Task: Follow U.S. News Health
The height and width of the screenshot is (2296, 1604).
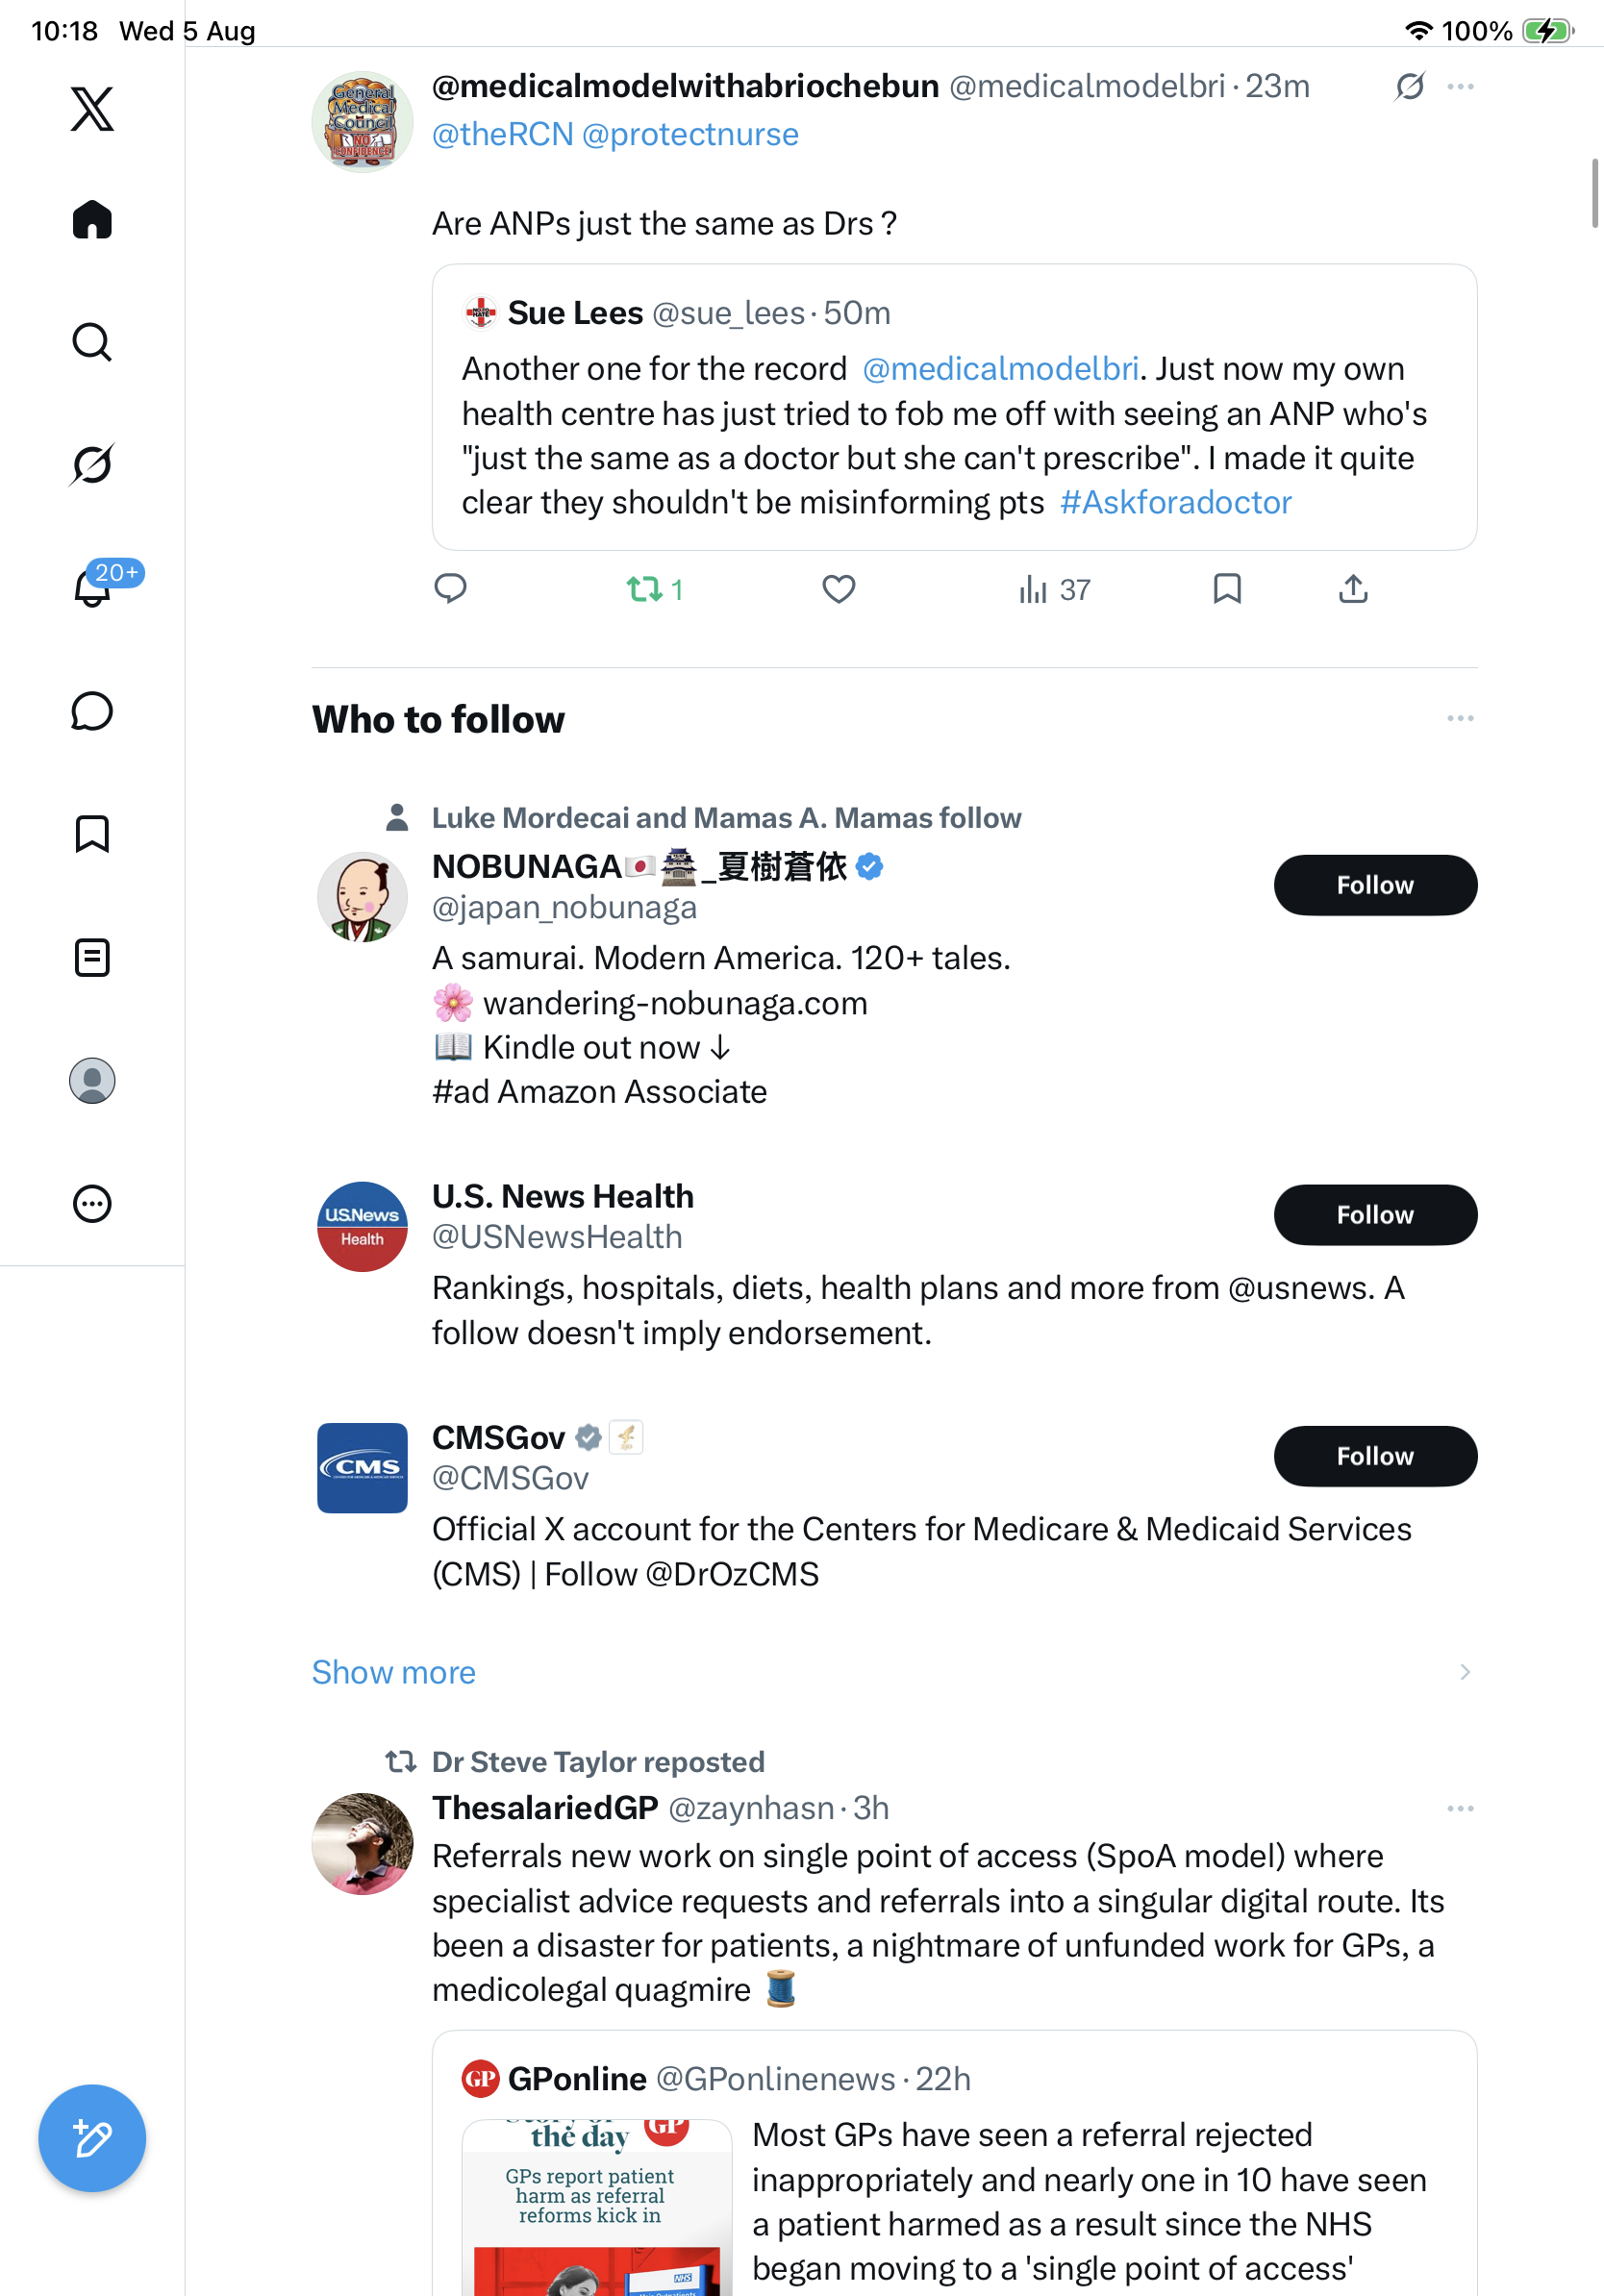Action: click(1375, 1215)
